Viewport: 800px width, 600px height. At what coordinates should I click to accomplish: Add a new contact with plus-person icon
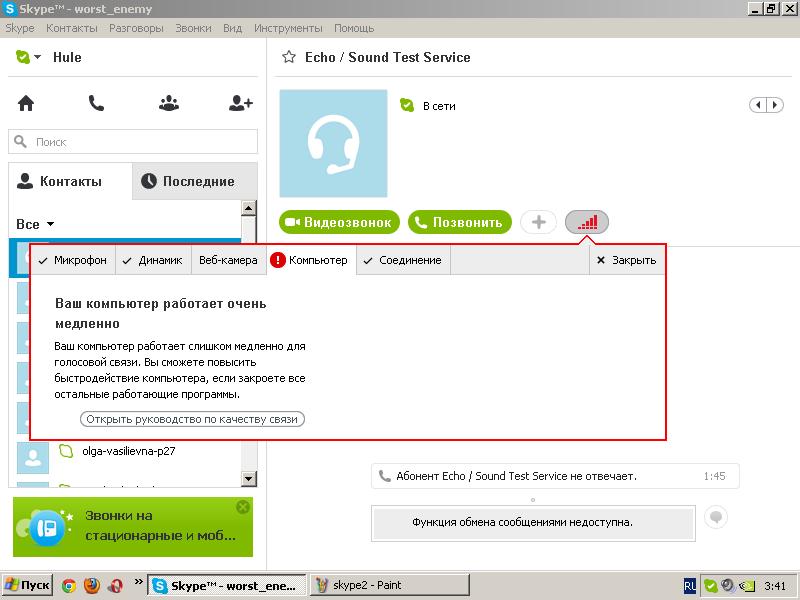(240, 104)
